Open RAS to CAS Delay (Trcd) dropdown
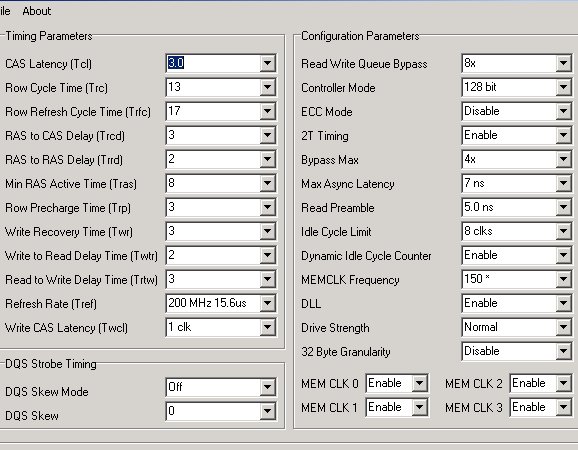 (268, 135)
